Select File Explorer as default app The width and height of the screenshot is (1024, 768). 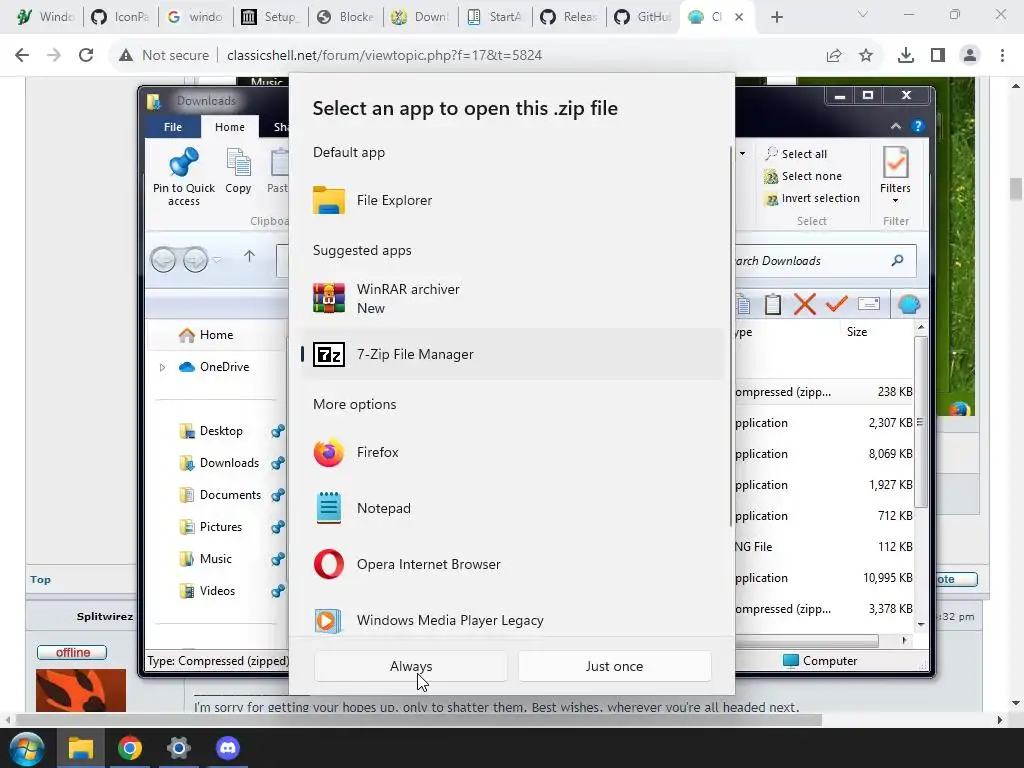[511, 200]
